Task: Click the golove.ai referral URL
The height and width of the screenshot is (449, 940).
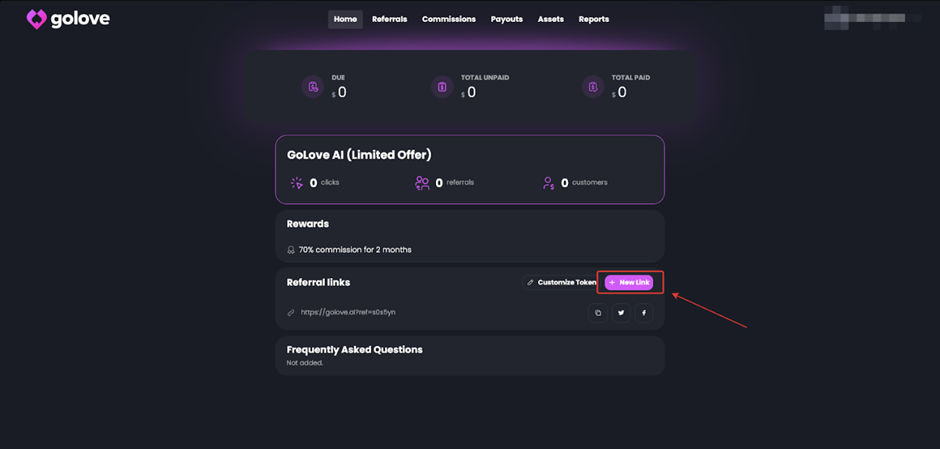Action: 348,312
